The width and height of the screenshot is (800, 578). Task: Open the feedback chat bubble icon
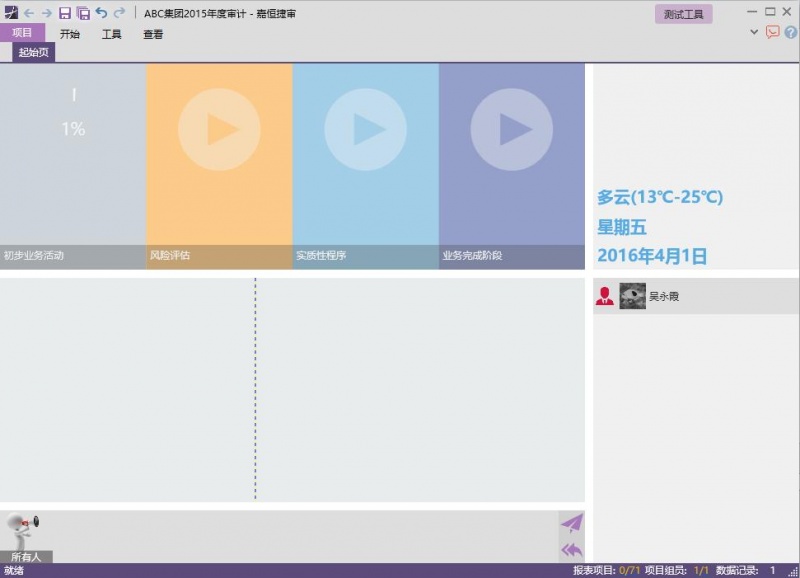click(x=772, y=32)
